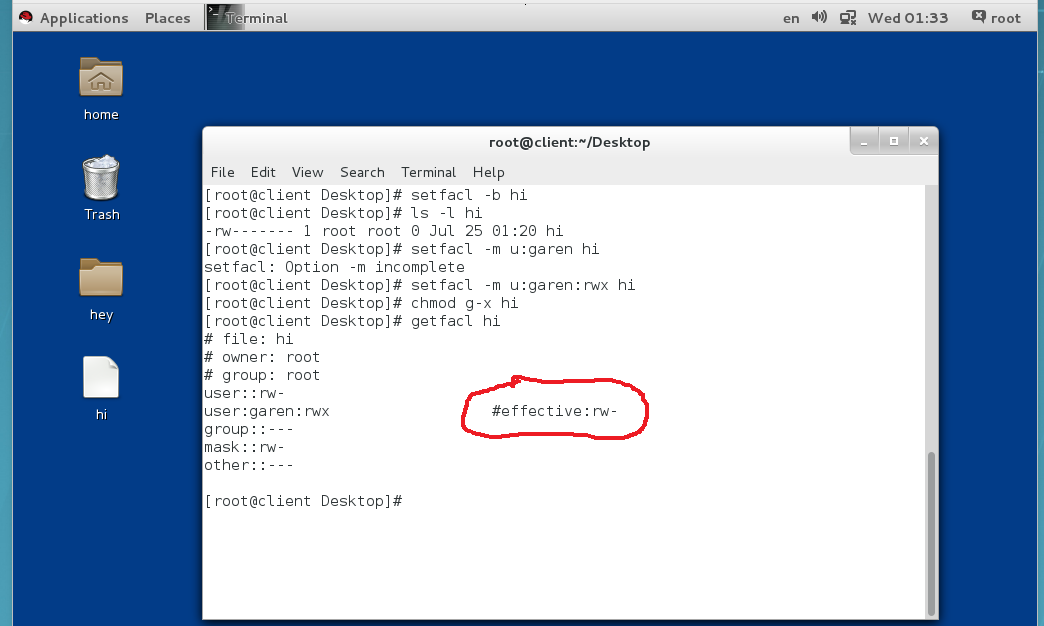Maximize the terminal window

click(894, 141)
